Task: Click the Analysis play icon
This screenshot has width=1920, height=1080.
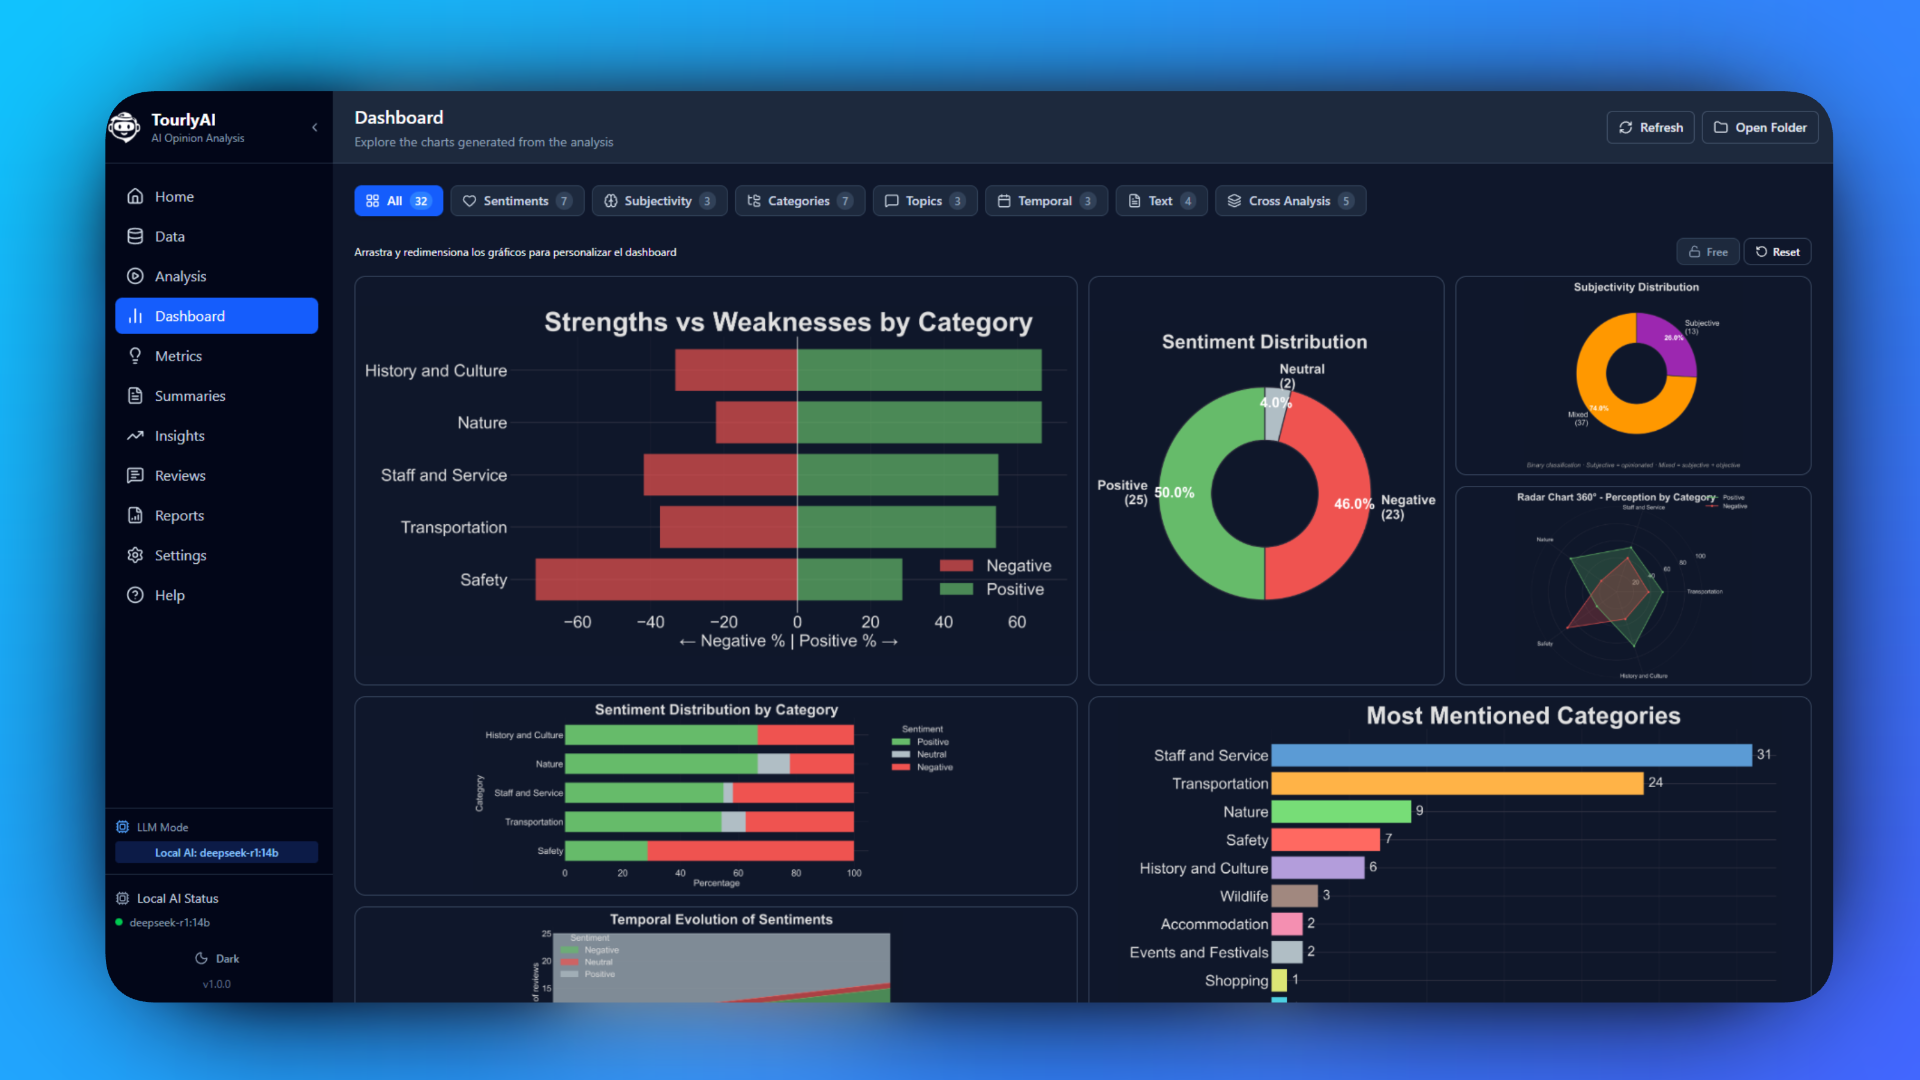Action: 136,276
